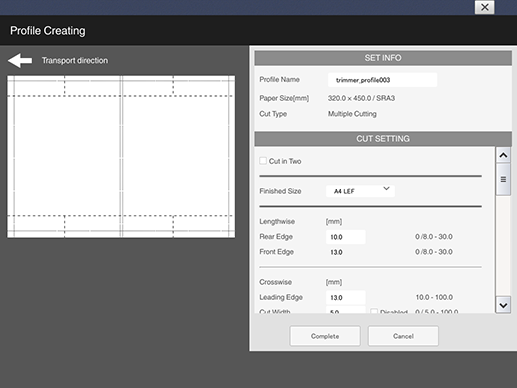
Task: Grab the Cut Setting scrollbar thumb
Action: tap(503, 179)
